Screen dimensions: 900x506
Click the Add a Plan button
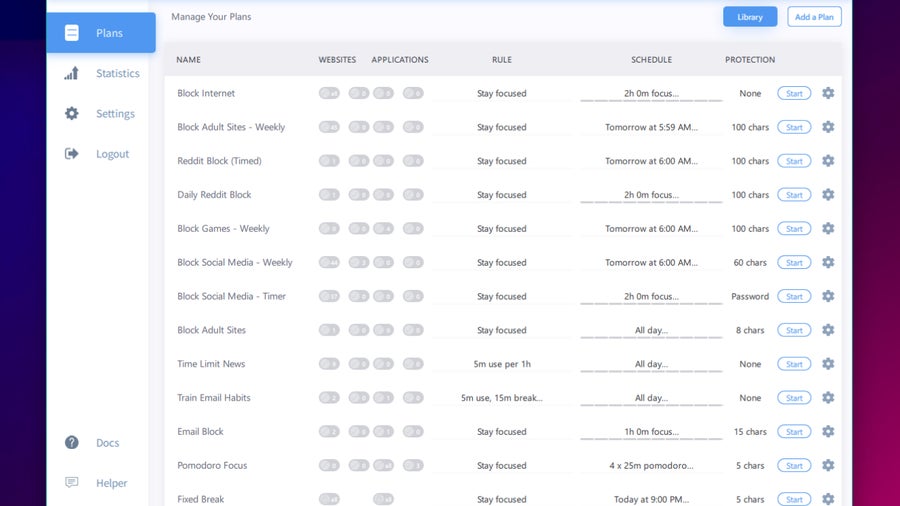813,17
